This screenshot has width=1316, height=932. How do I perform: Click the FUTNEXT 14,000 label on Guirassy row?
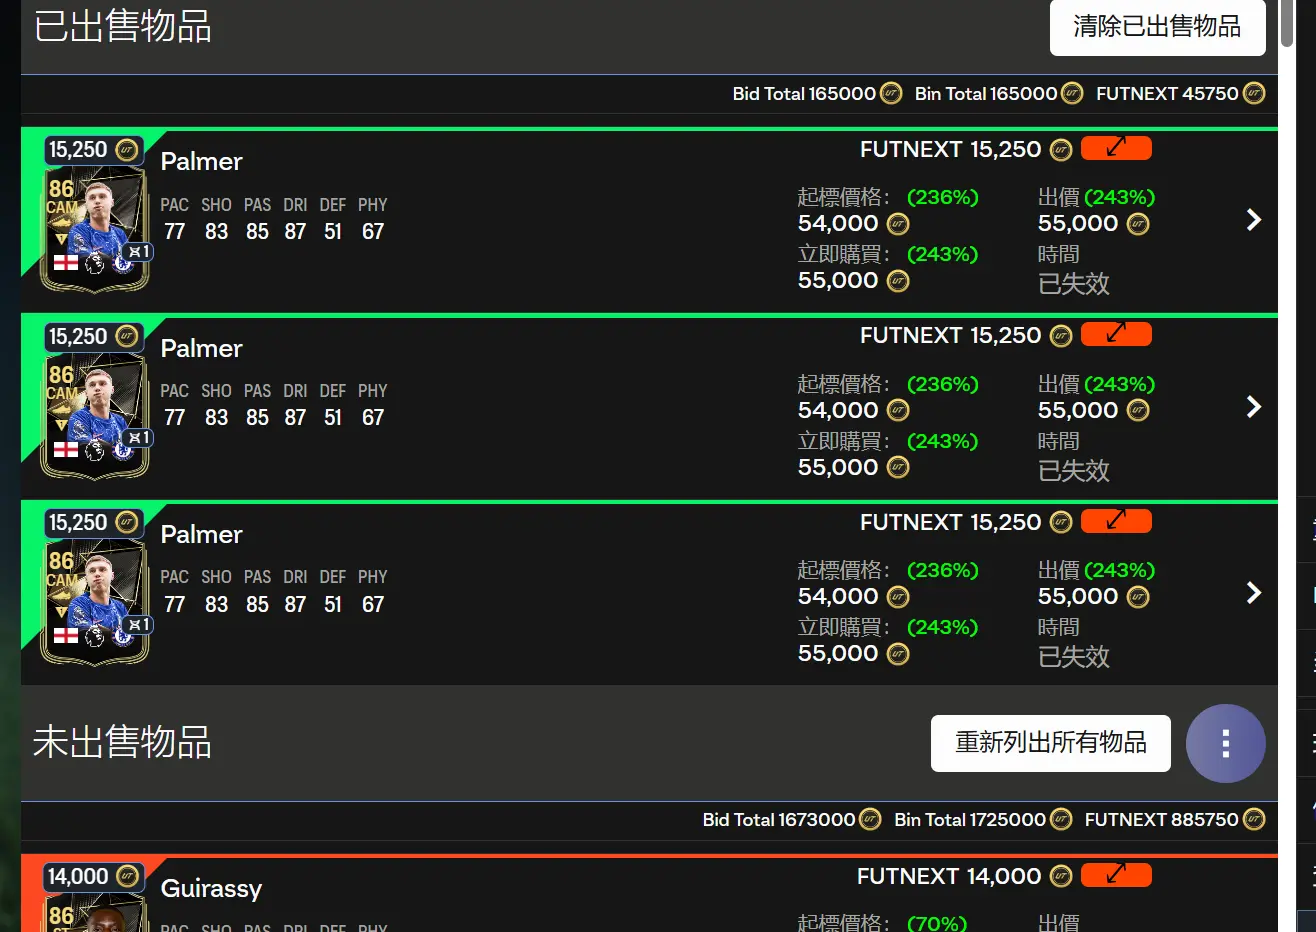(x=949, y=876)
